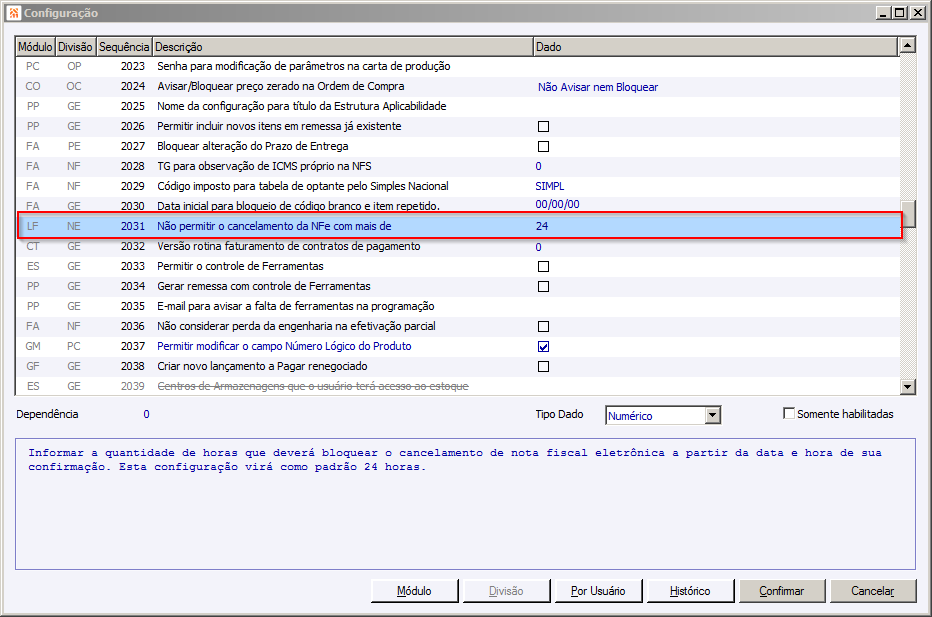Click the '24' value in row 2031
Viewport: 932px width, 617px height.
tap(542, 226)
